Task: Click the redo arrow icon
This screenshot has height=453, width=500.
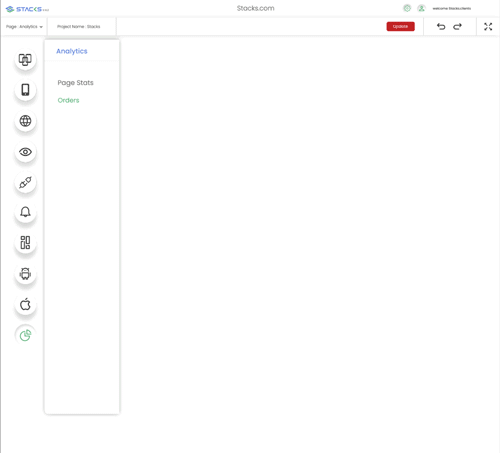Action: [457, 27]
